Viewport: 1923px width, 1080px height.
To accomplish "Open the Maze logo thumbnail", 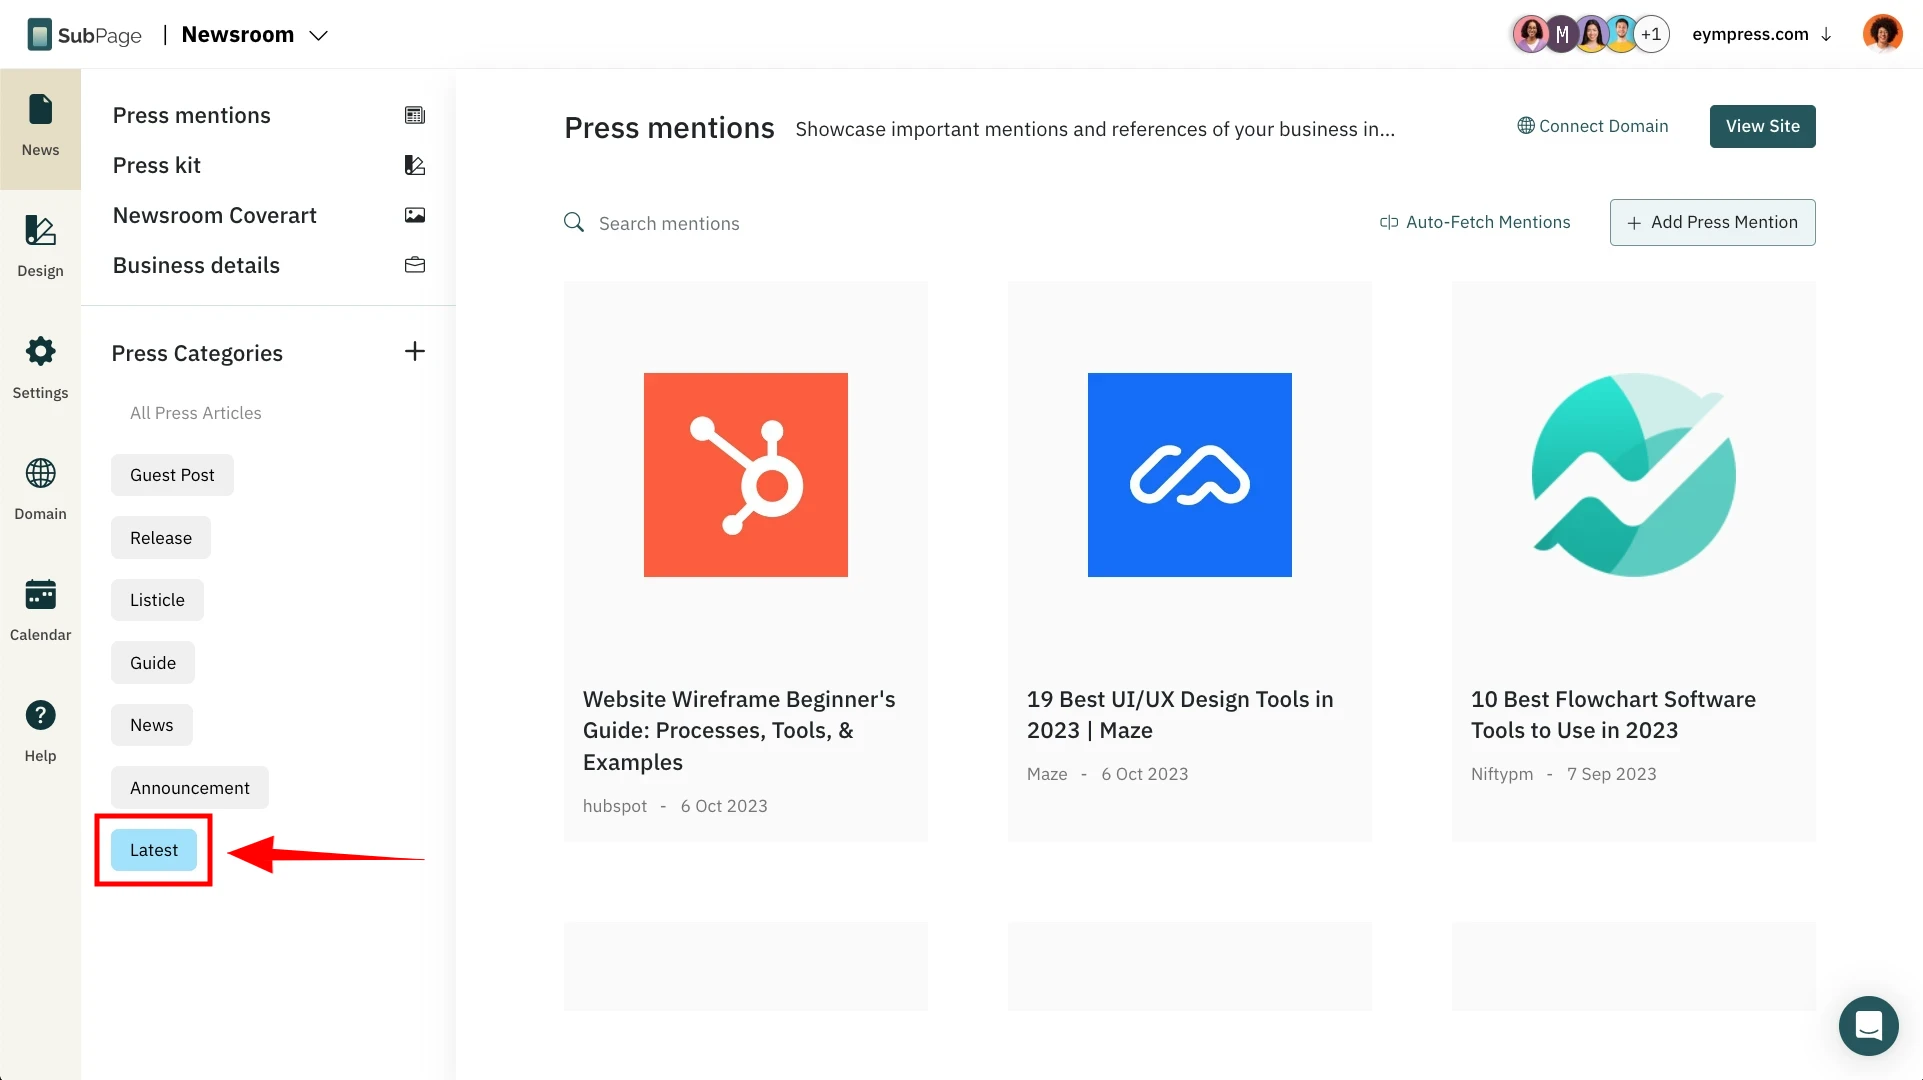I will (x=1190, y=475).
